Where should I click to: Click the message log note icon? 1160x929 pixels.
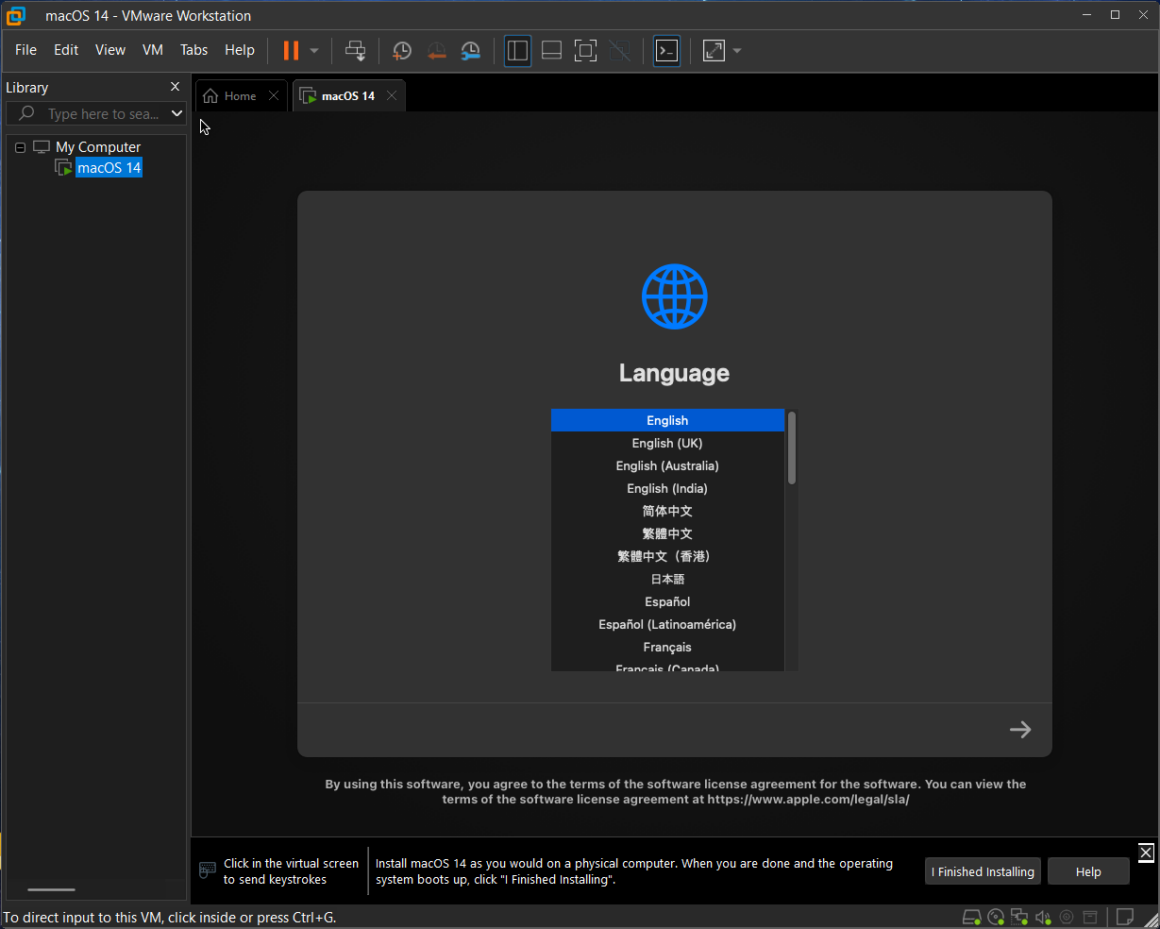pyautogui.click(x=1125, y=917)
